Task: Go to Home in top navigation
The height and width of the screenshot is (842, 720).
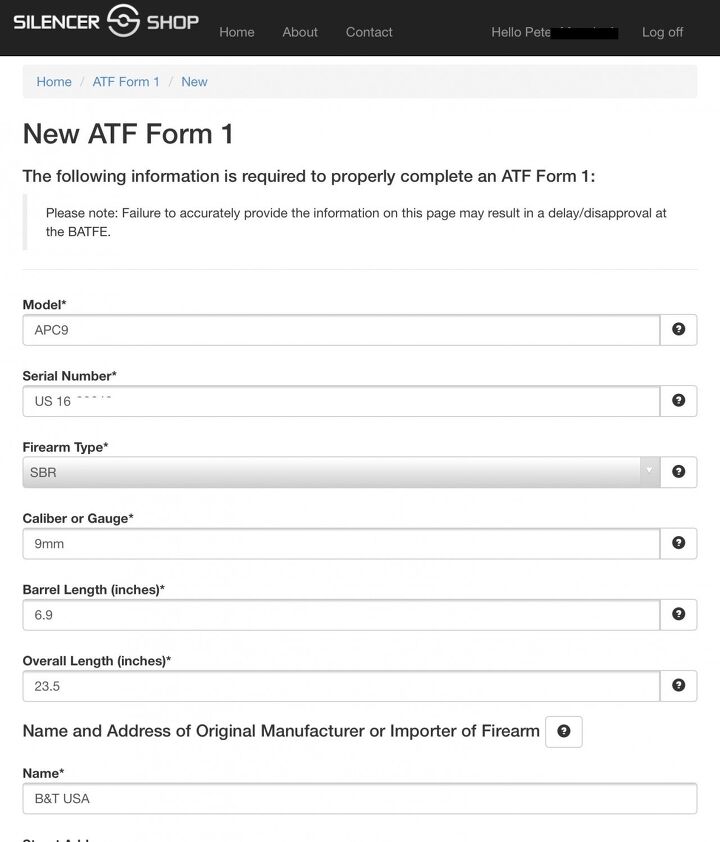Action: (x=237, y=32)
